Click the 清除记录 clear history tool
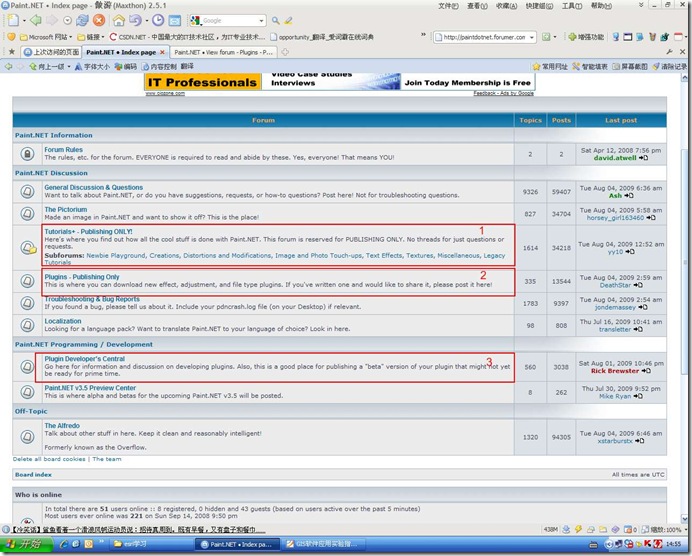The image size is (692, 556). (669, 67)
